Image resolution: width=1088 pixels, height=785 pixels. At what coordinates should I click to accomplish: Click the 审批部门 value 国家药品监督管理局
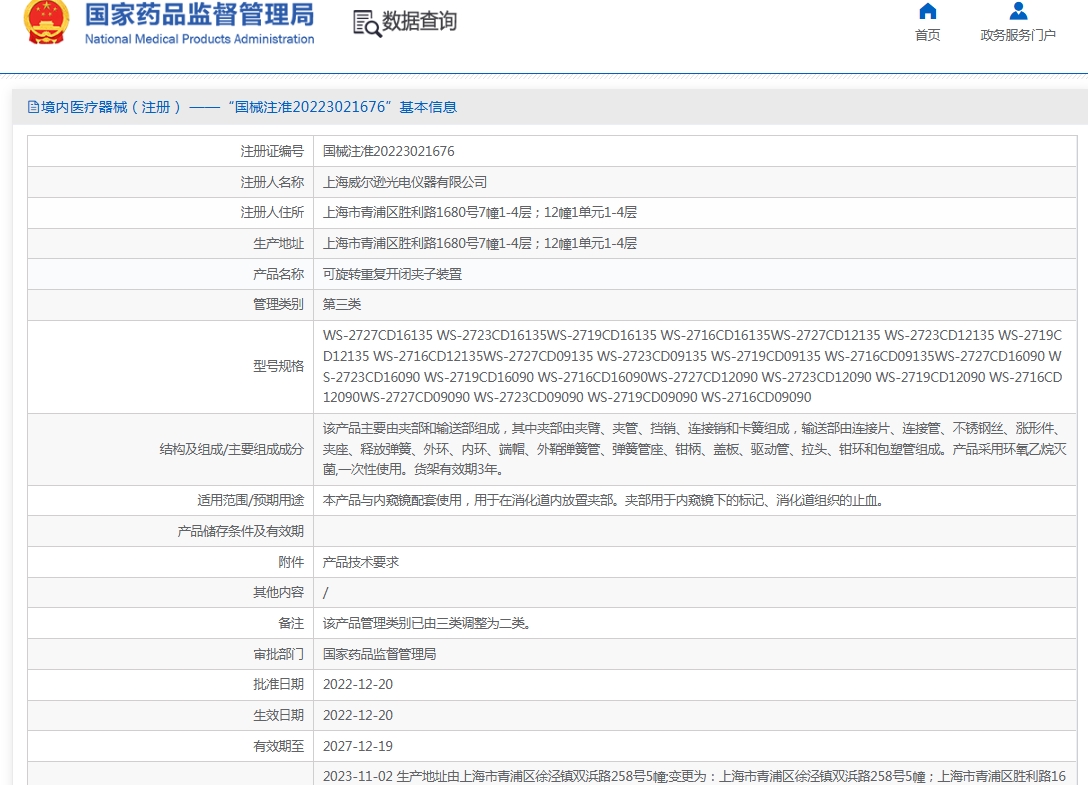tap(380, 654)
